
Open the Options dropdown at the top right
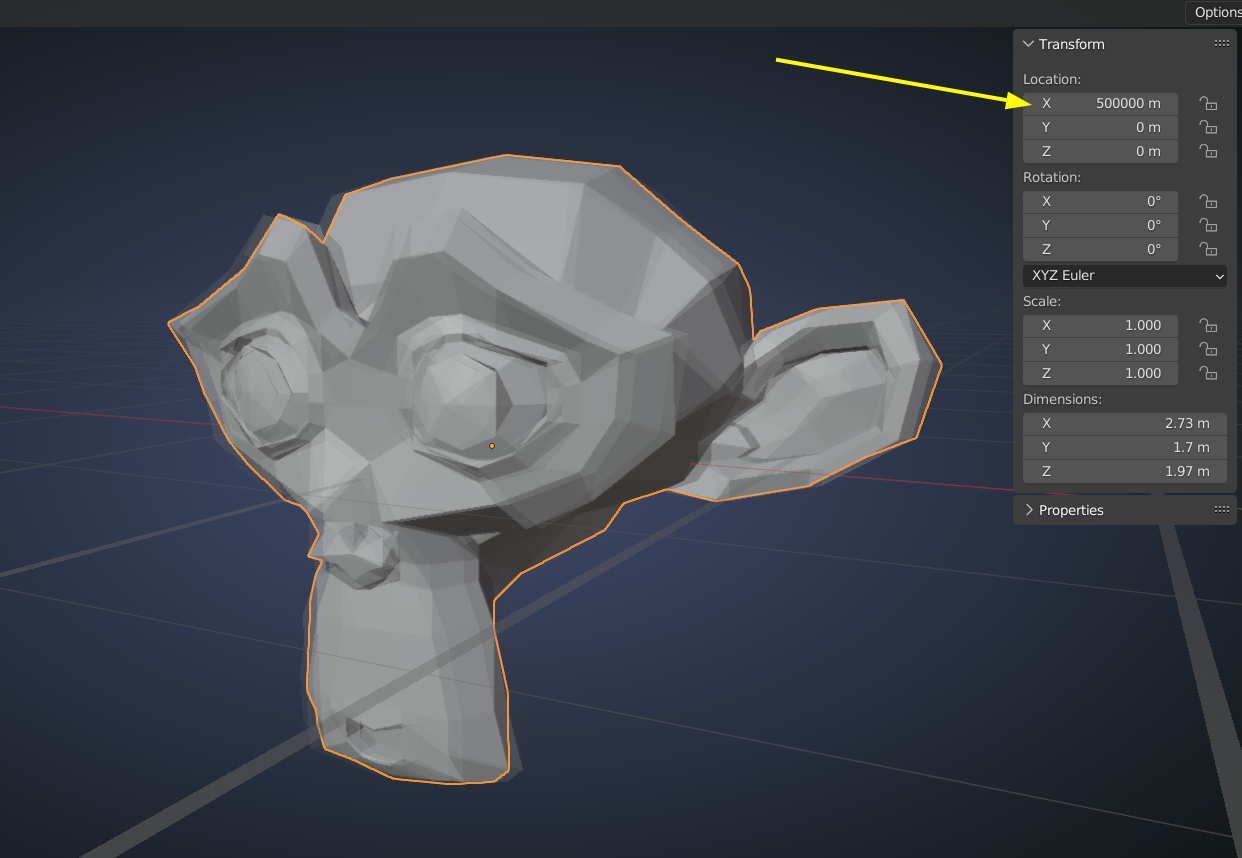point(1214,13)
